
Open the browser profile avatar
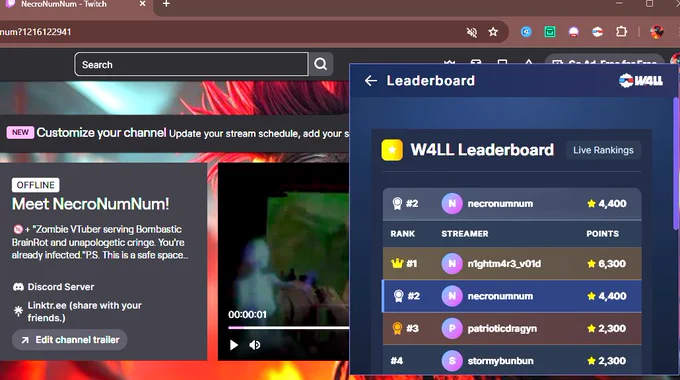[657, 32]
